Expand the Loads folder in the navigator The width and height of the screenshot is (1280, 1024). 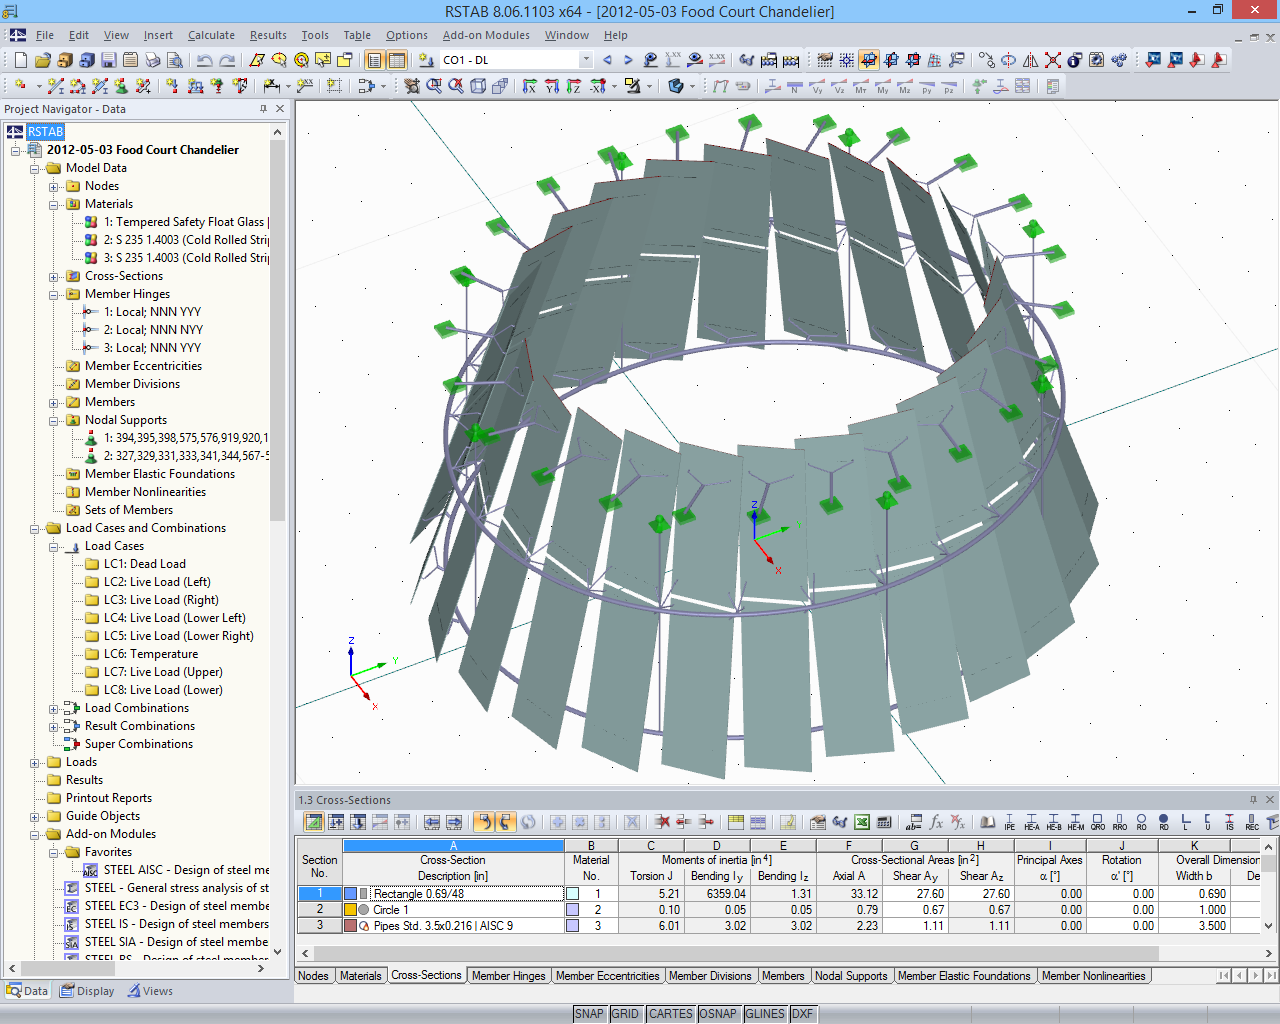tap(34, 761)
